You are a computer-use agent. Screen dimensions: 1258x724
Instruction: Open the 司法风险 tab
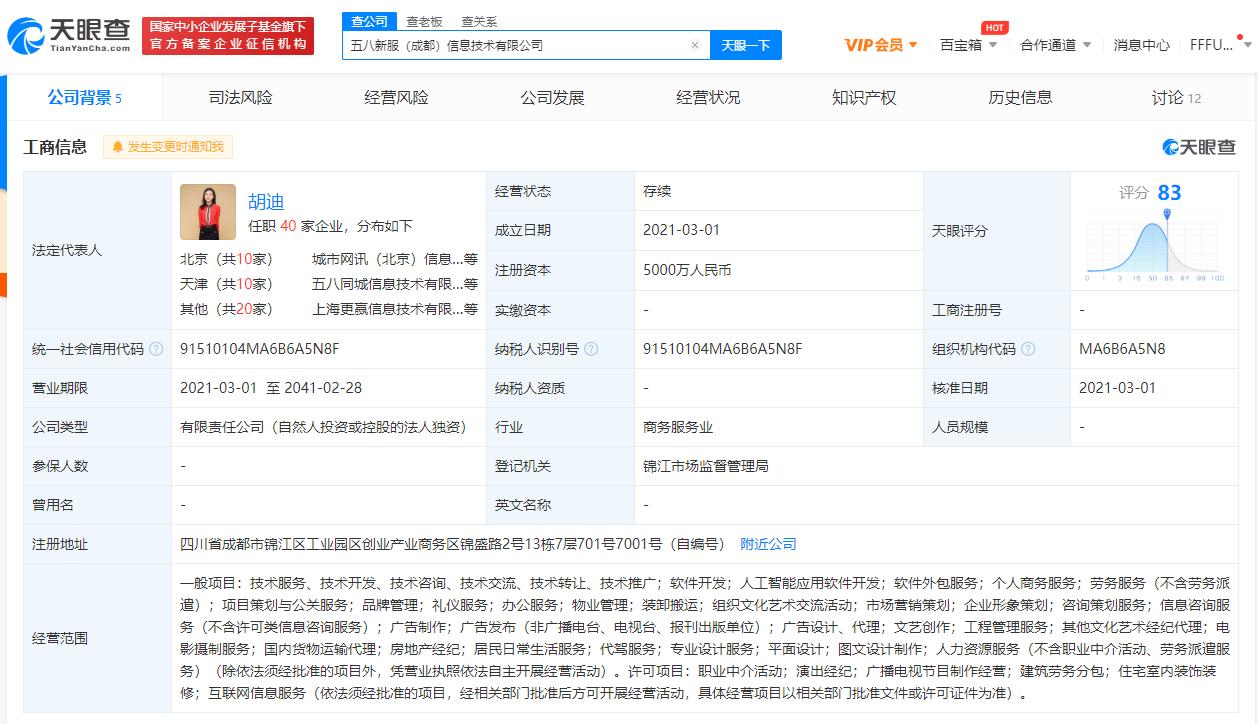tap(240, 97)
